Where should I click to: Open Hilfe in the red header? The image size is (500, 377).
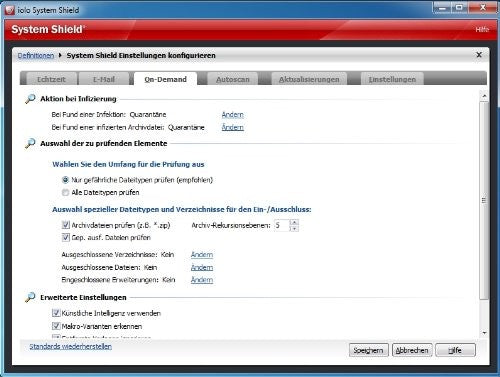(482, 29)
